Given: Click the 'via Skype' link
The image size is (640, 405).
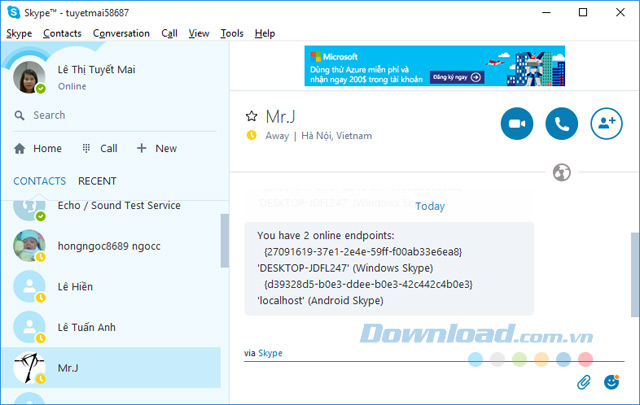Looking at the screenshot, I should point(271,353).
